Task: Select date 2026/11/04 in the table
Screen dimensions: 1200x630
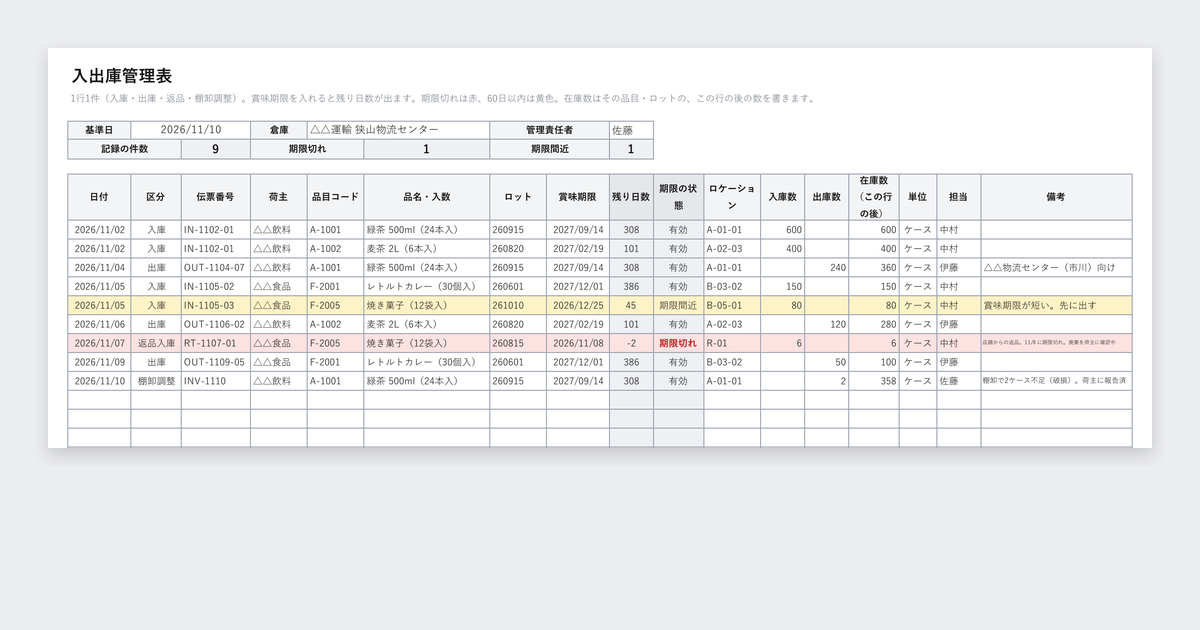Action: pyautogui.click(x=99, y=268)
